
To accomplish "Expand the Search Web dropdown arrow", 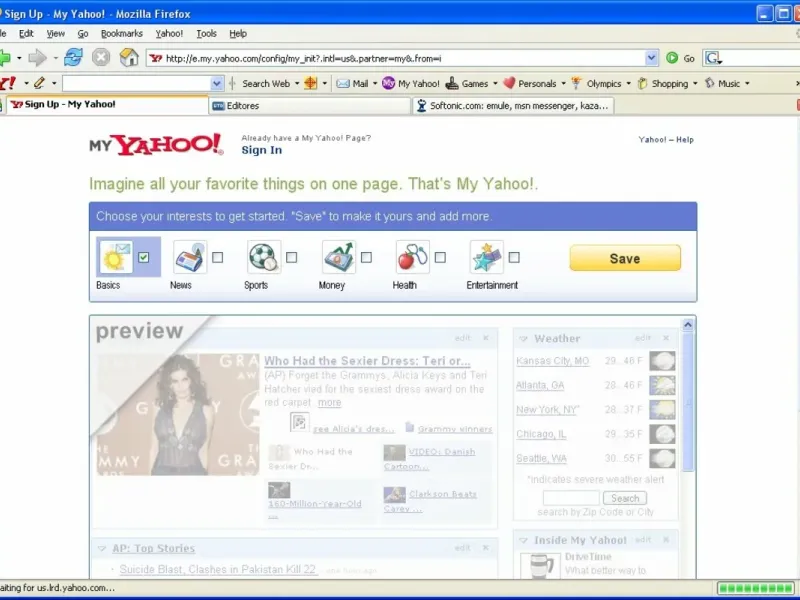I will pyautogui.click(x=297, y=84).
